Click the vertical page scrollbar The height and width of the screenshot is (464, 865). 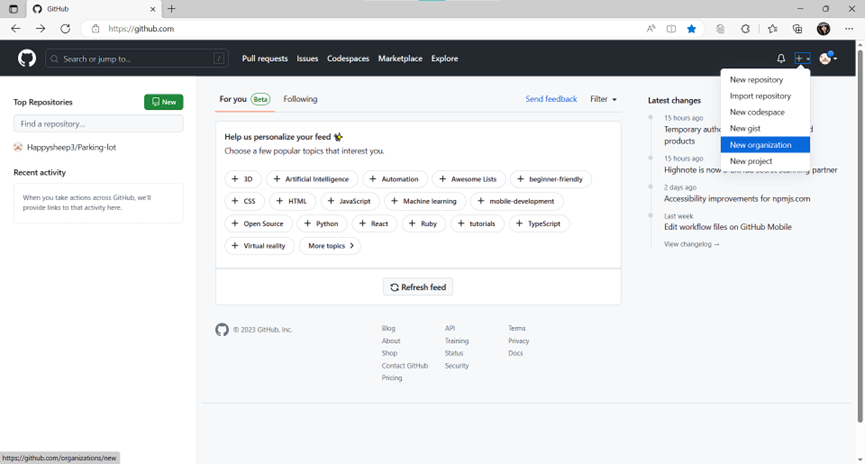(859, 237)
